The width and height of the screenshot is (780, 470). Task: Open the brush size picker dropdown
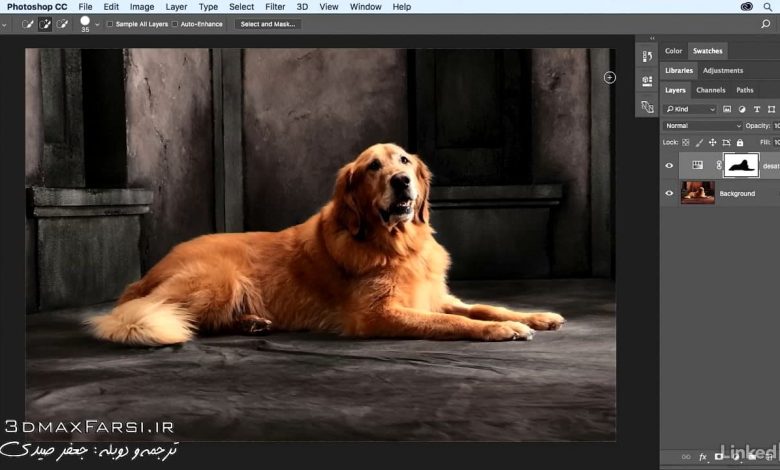coord(97,23)
